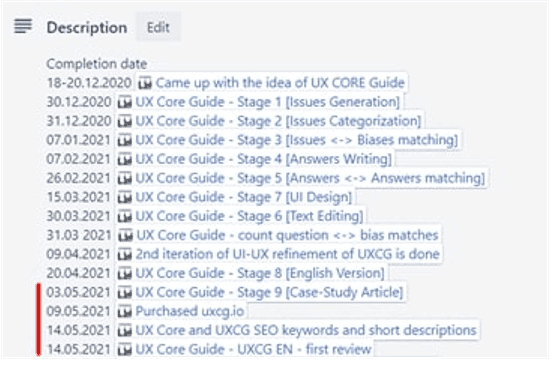Click the board icon on '2nd iteration' row

pyautogui.click(x=124, y=255)
